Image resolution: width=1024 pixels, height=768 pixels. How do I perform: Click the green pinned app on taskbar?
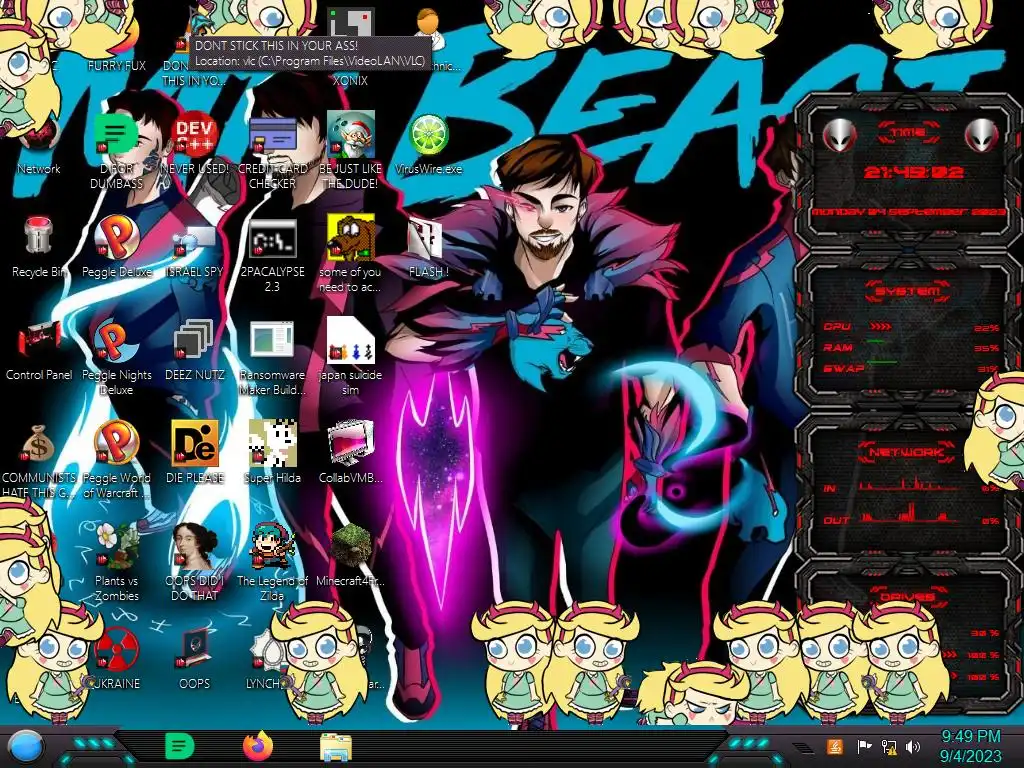click(x=180, y=746)
